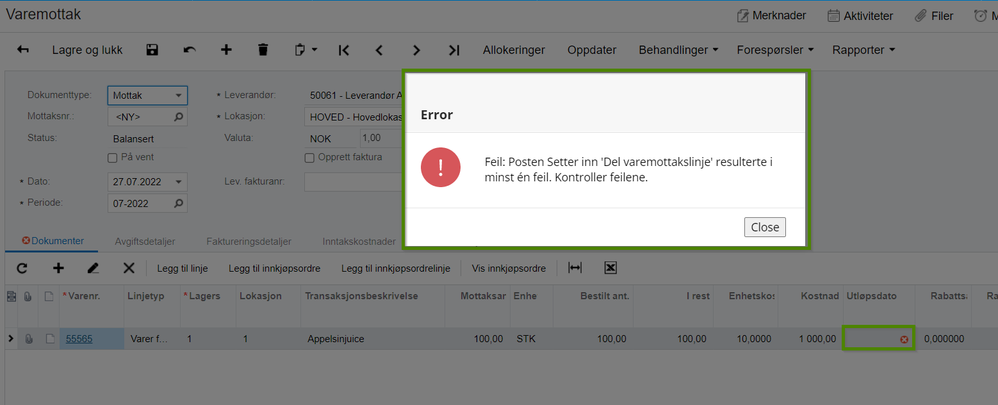
Task: Click the clipboard paste icon
Action: (300, 50)
